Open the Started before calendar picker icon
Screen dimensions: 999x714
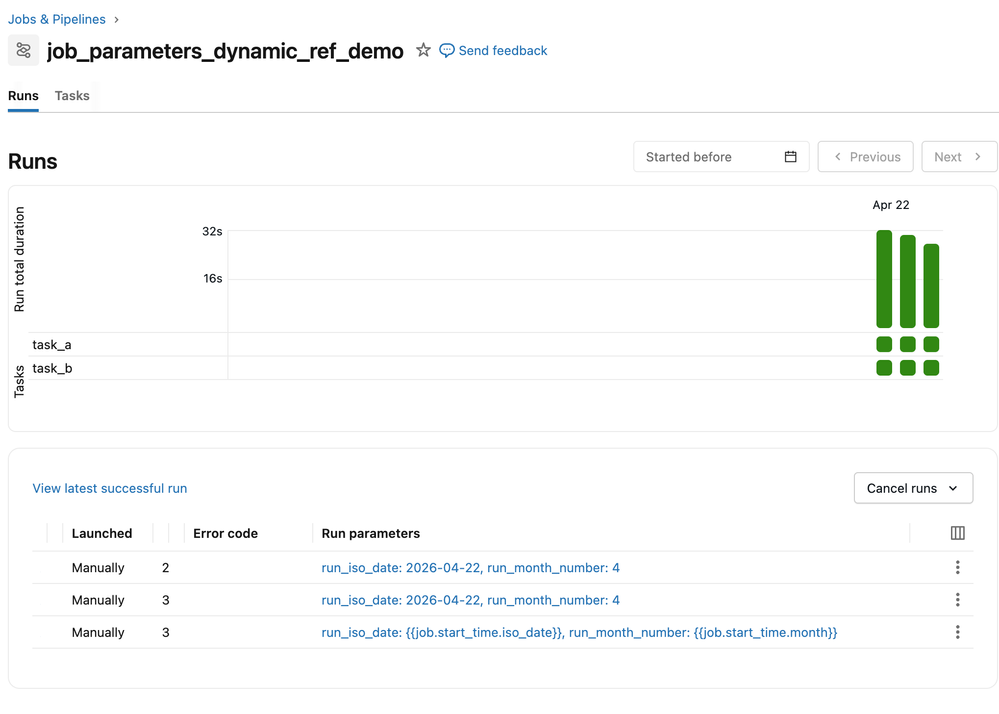pyautogui.click(x=789, y=156)
